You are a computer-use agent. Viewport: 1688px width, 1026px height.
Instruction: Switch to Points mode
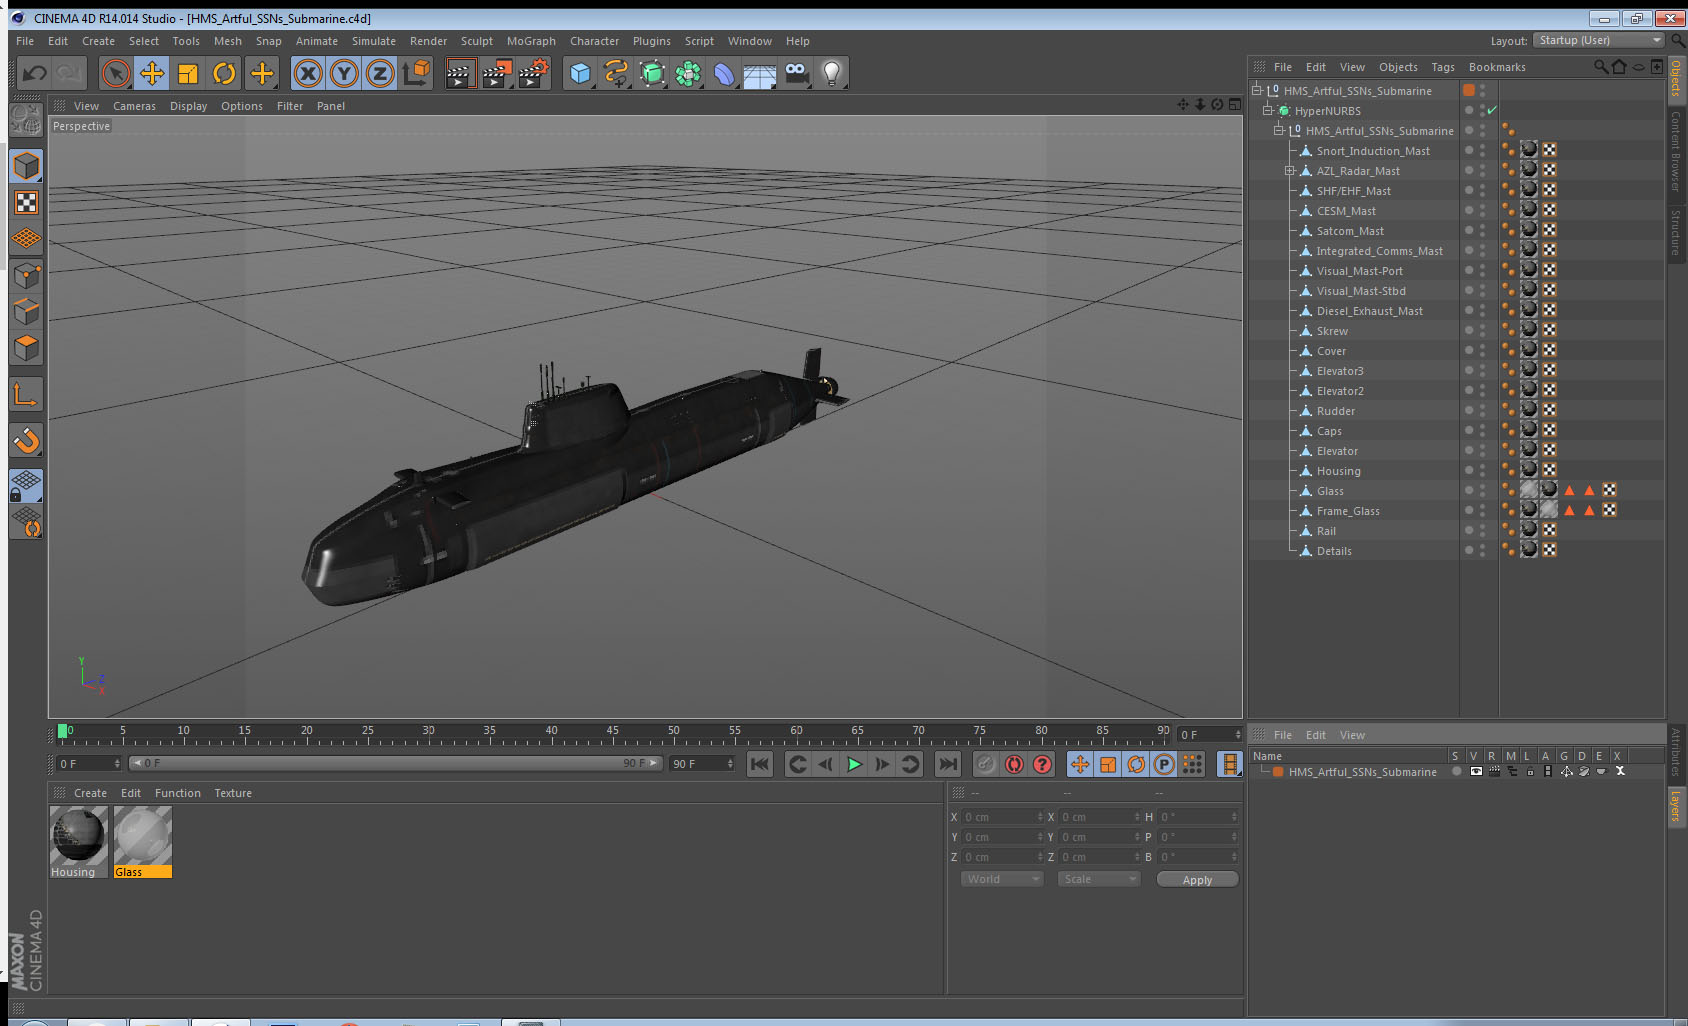click(x=26, y=275)
